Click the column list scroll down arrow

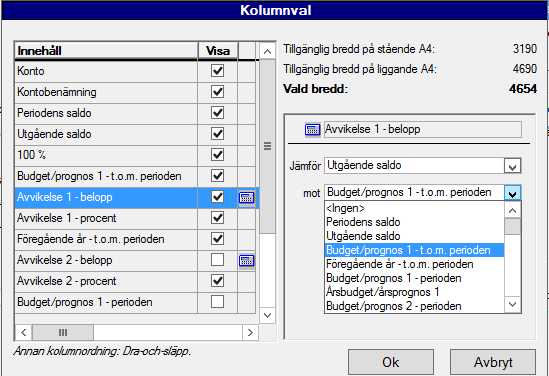pyautogui.click(x=267, y=315)
